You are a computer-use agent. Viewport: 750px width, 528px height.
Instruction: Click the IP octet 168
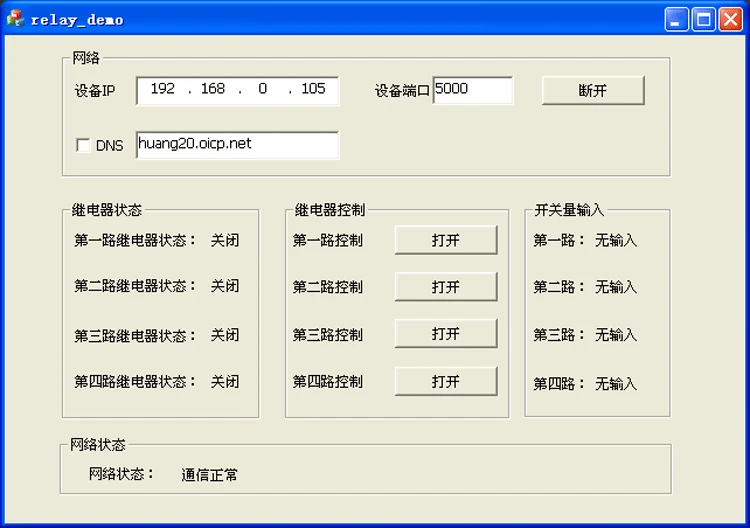(212, 88)
